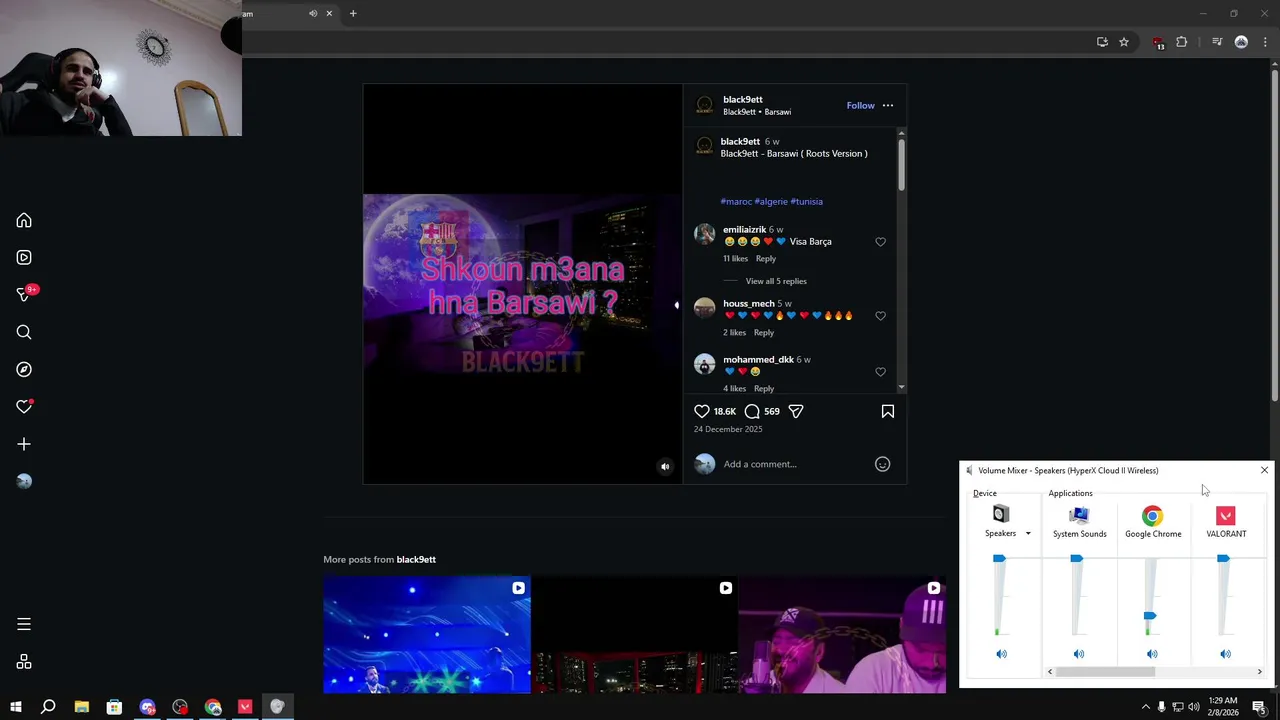This screenshot has height=720, width=1280.
Task: Open Windows taskbar search
Action: click(48, 707)
